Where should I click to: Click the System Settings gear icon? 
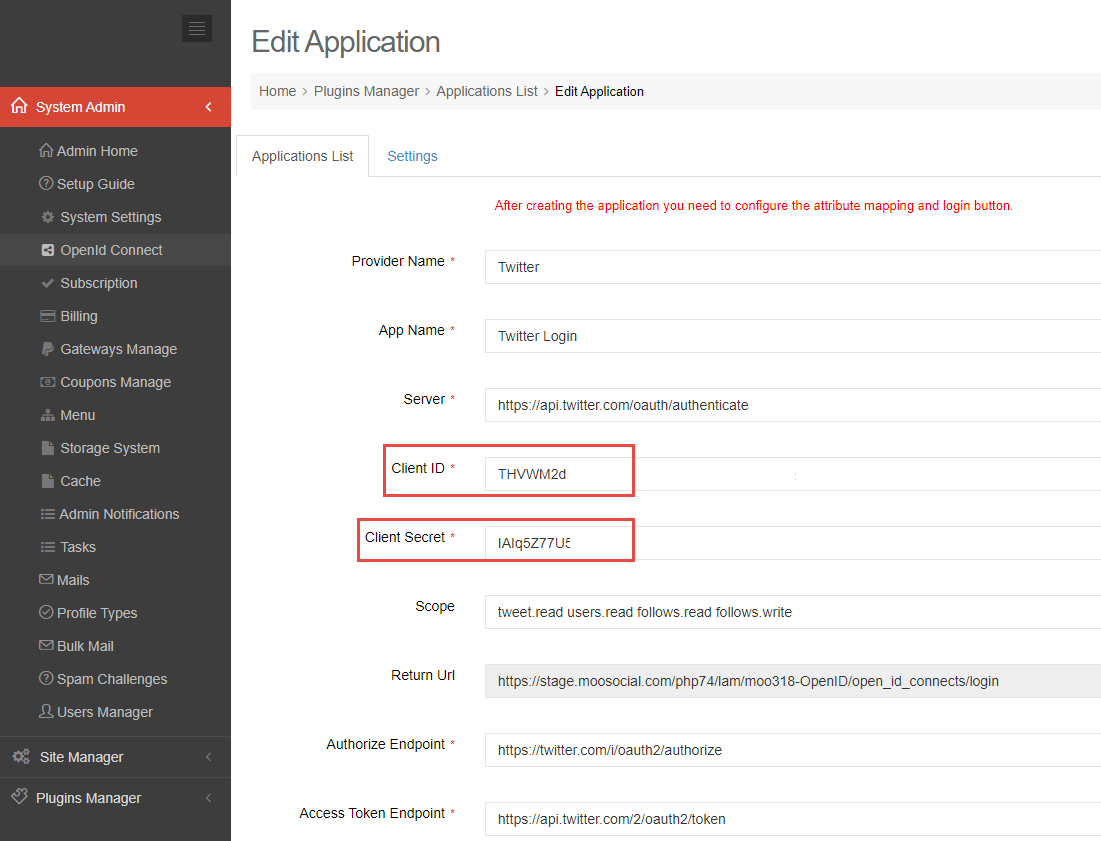pos(48,217)
